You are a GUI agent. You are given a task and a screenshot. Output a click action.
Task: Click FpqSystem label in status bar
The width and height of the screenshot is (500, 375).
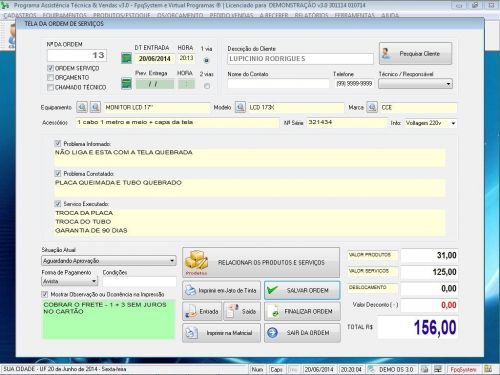click(463, 369)
